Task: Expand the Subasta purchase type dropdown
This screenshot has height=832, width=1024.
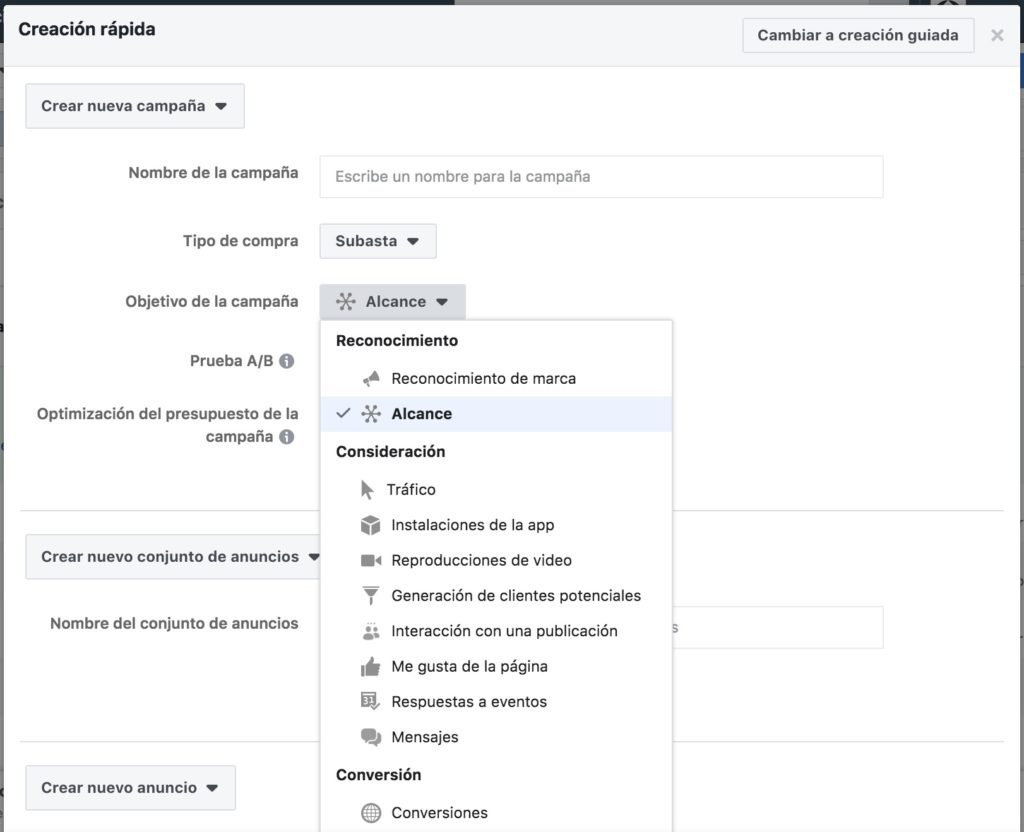Action: pos(377,240)
